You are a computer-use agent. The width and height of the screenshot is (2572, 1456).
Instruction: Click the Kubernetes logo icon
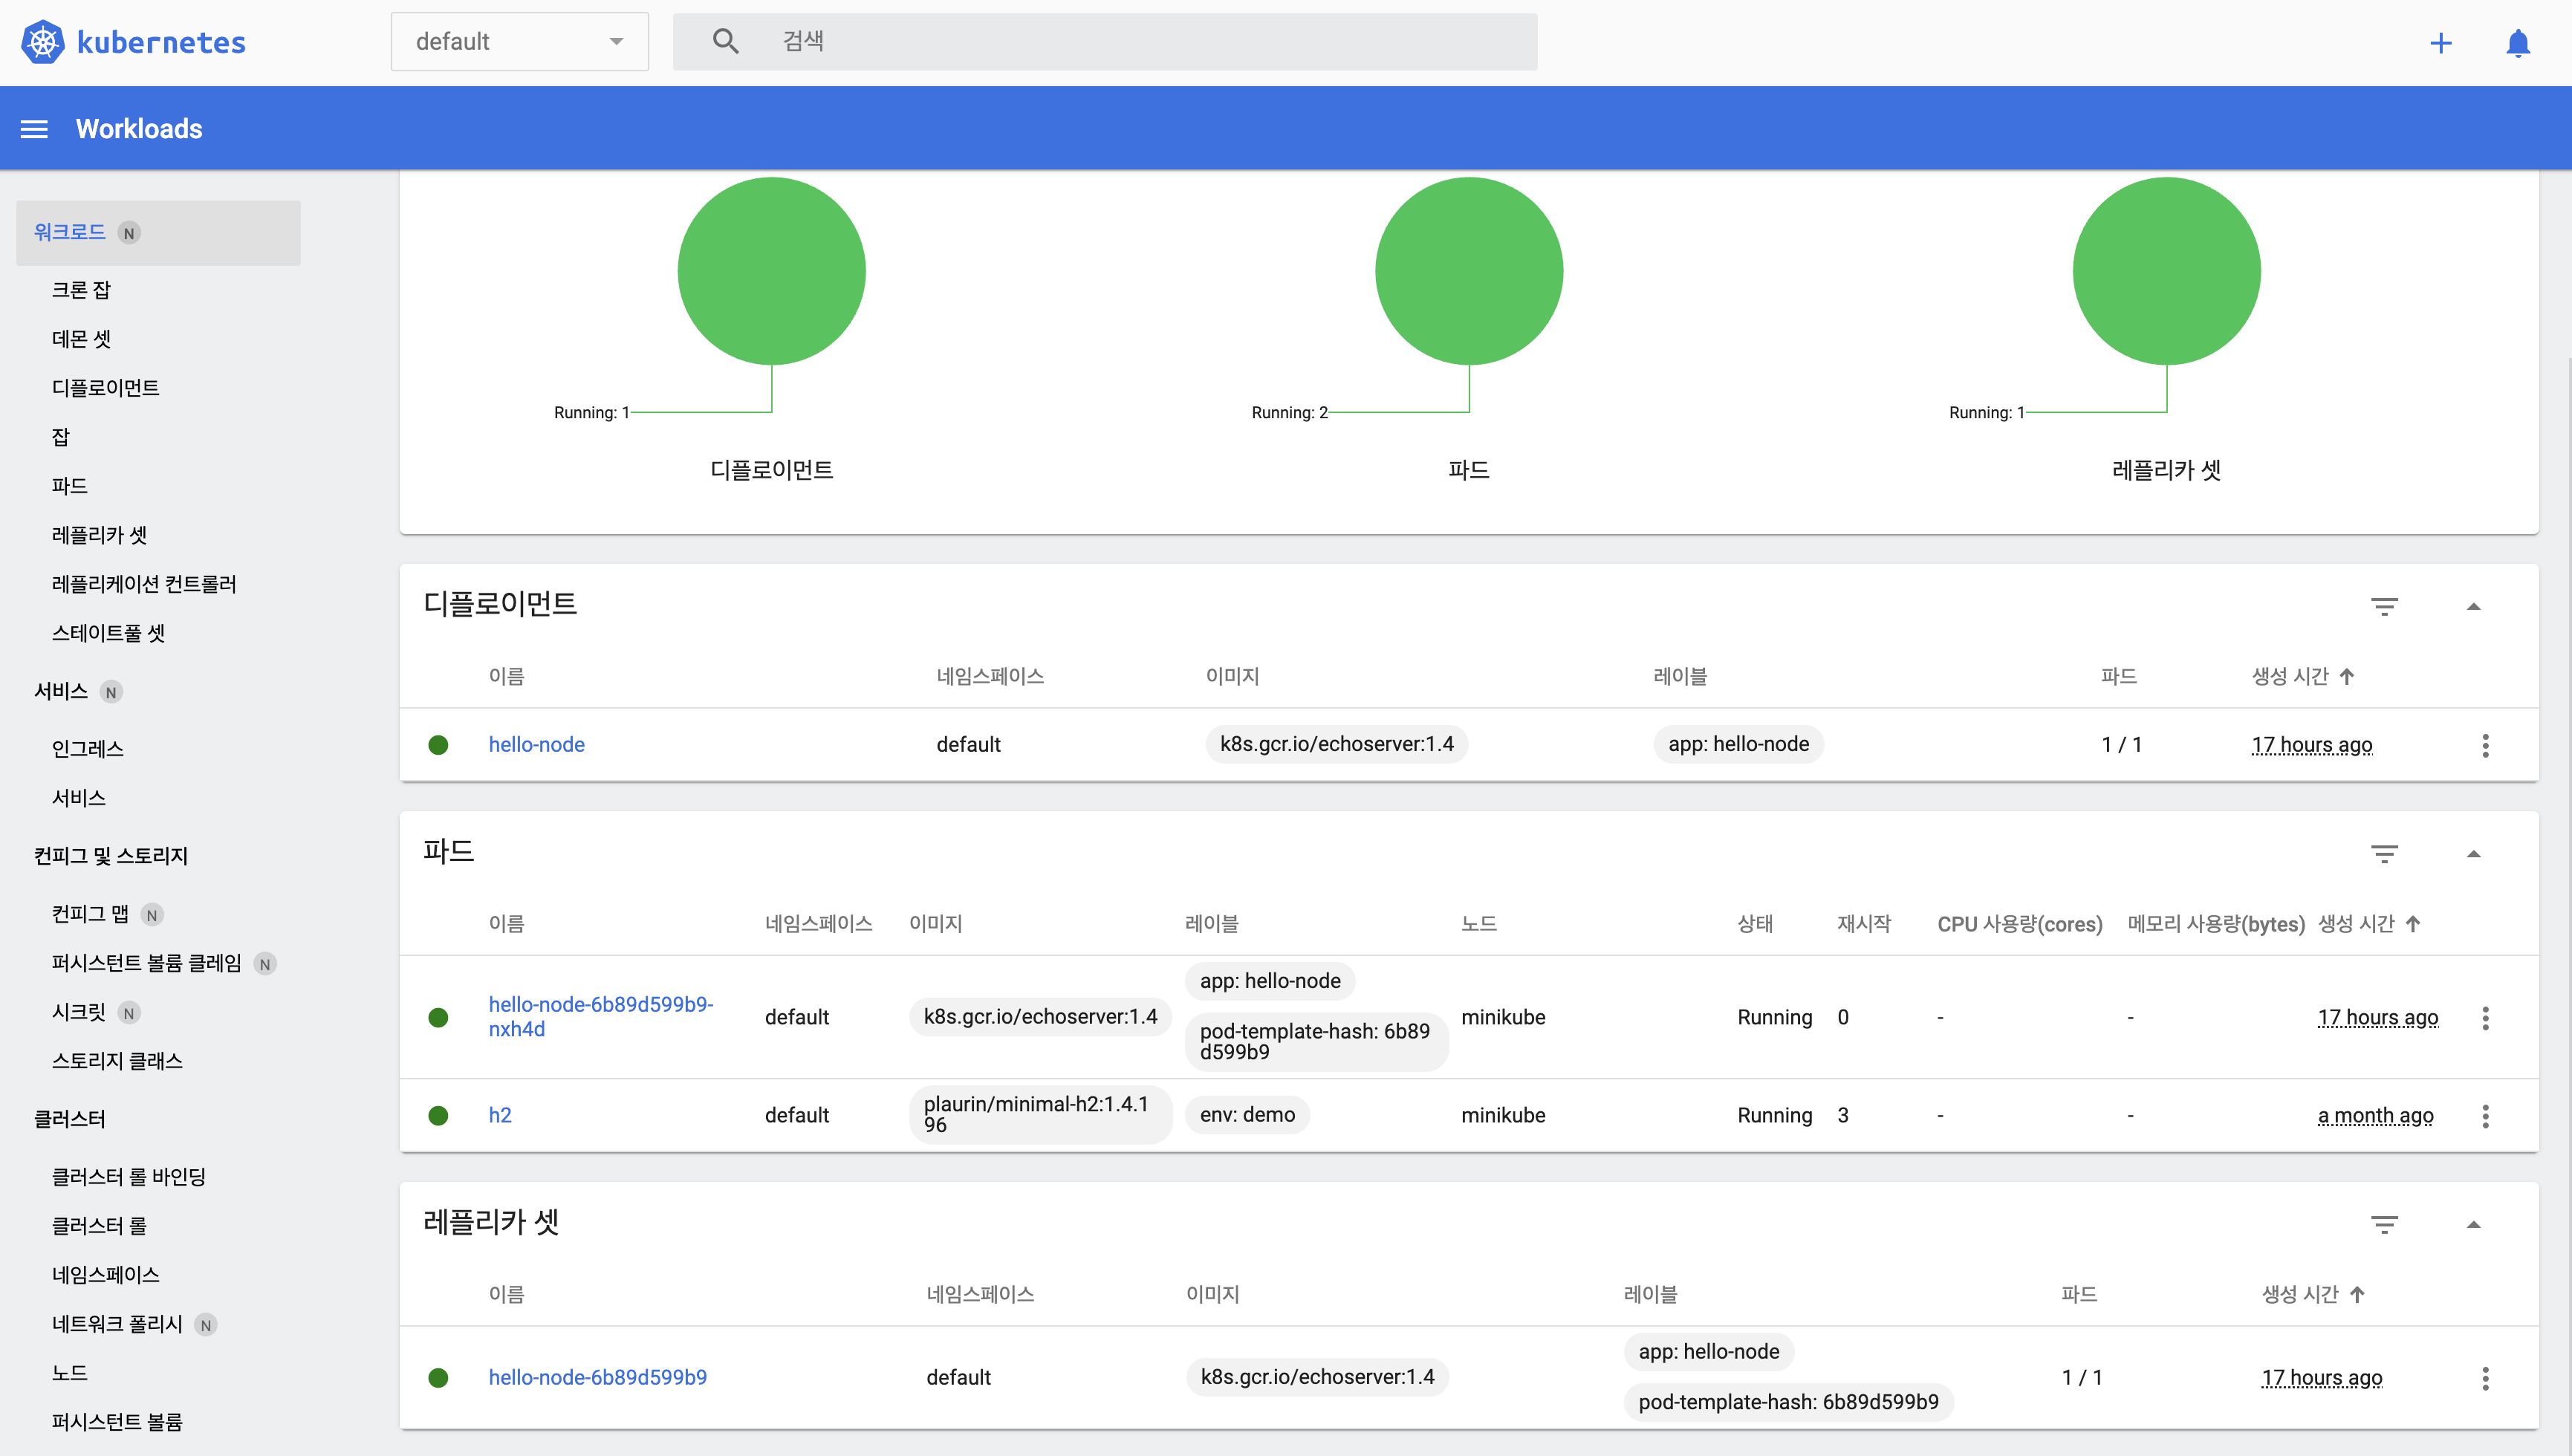[42, 42]
